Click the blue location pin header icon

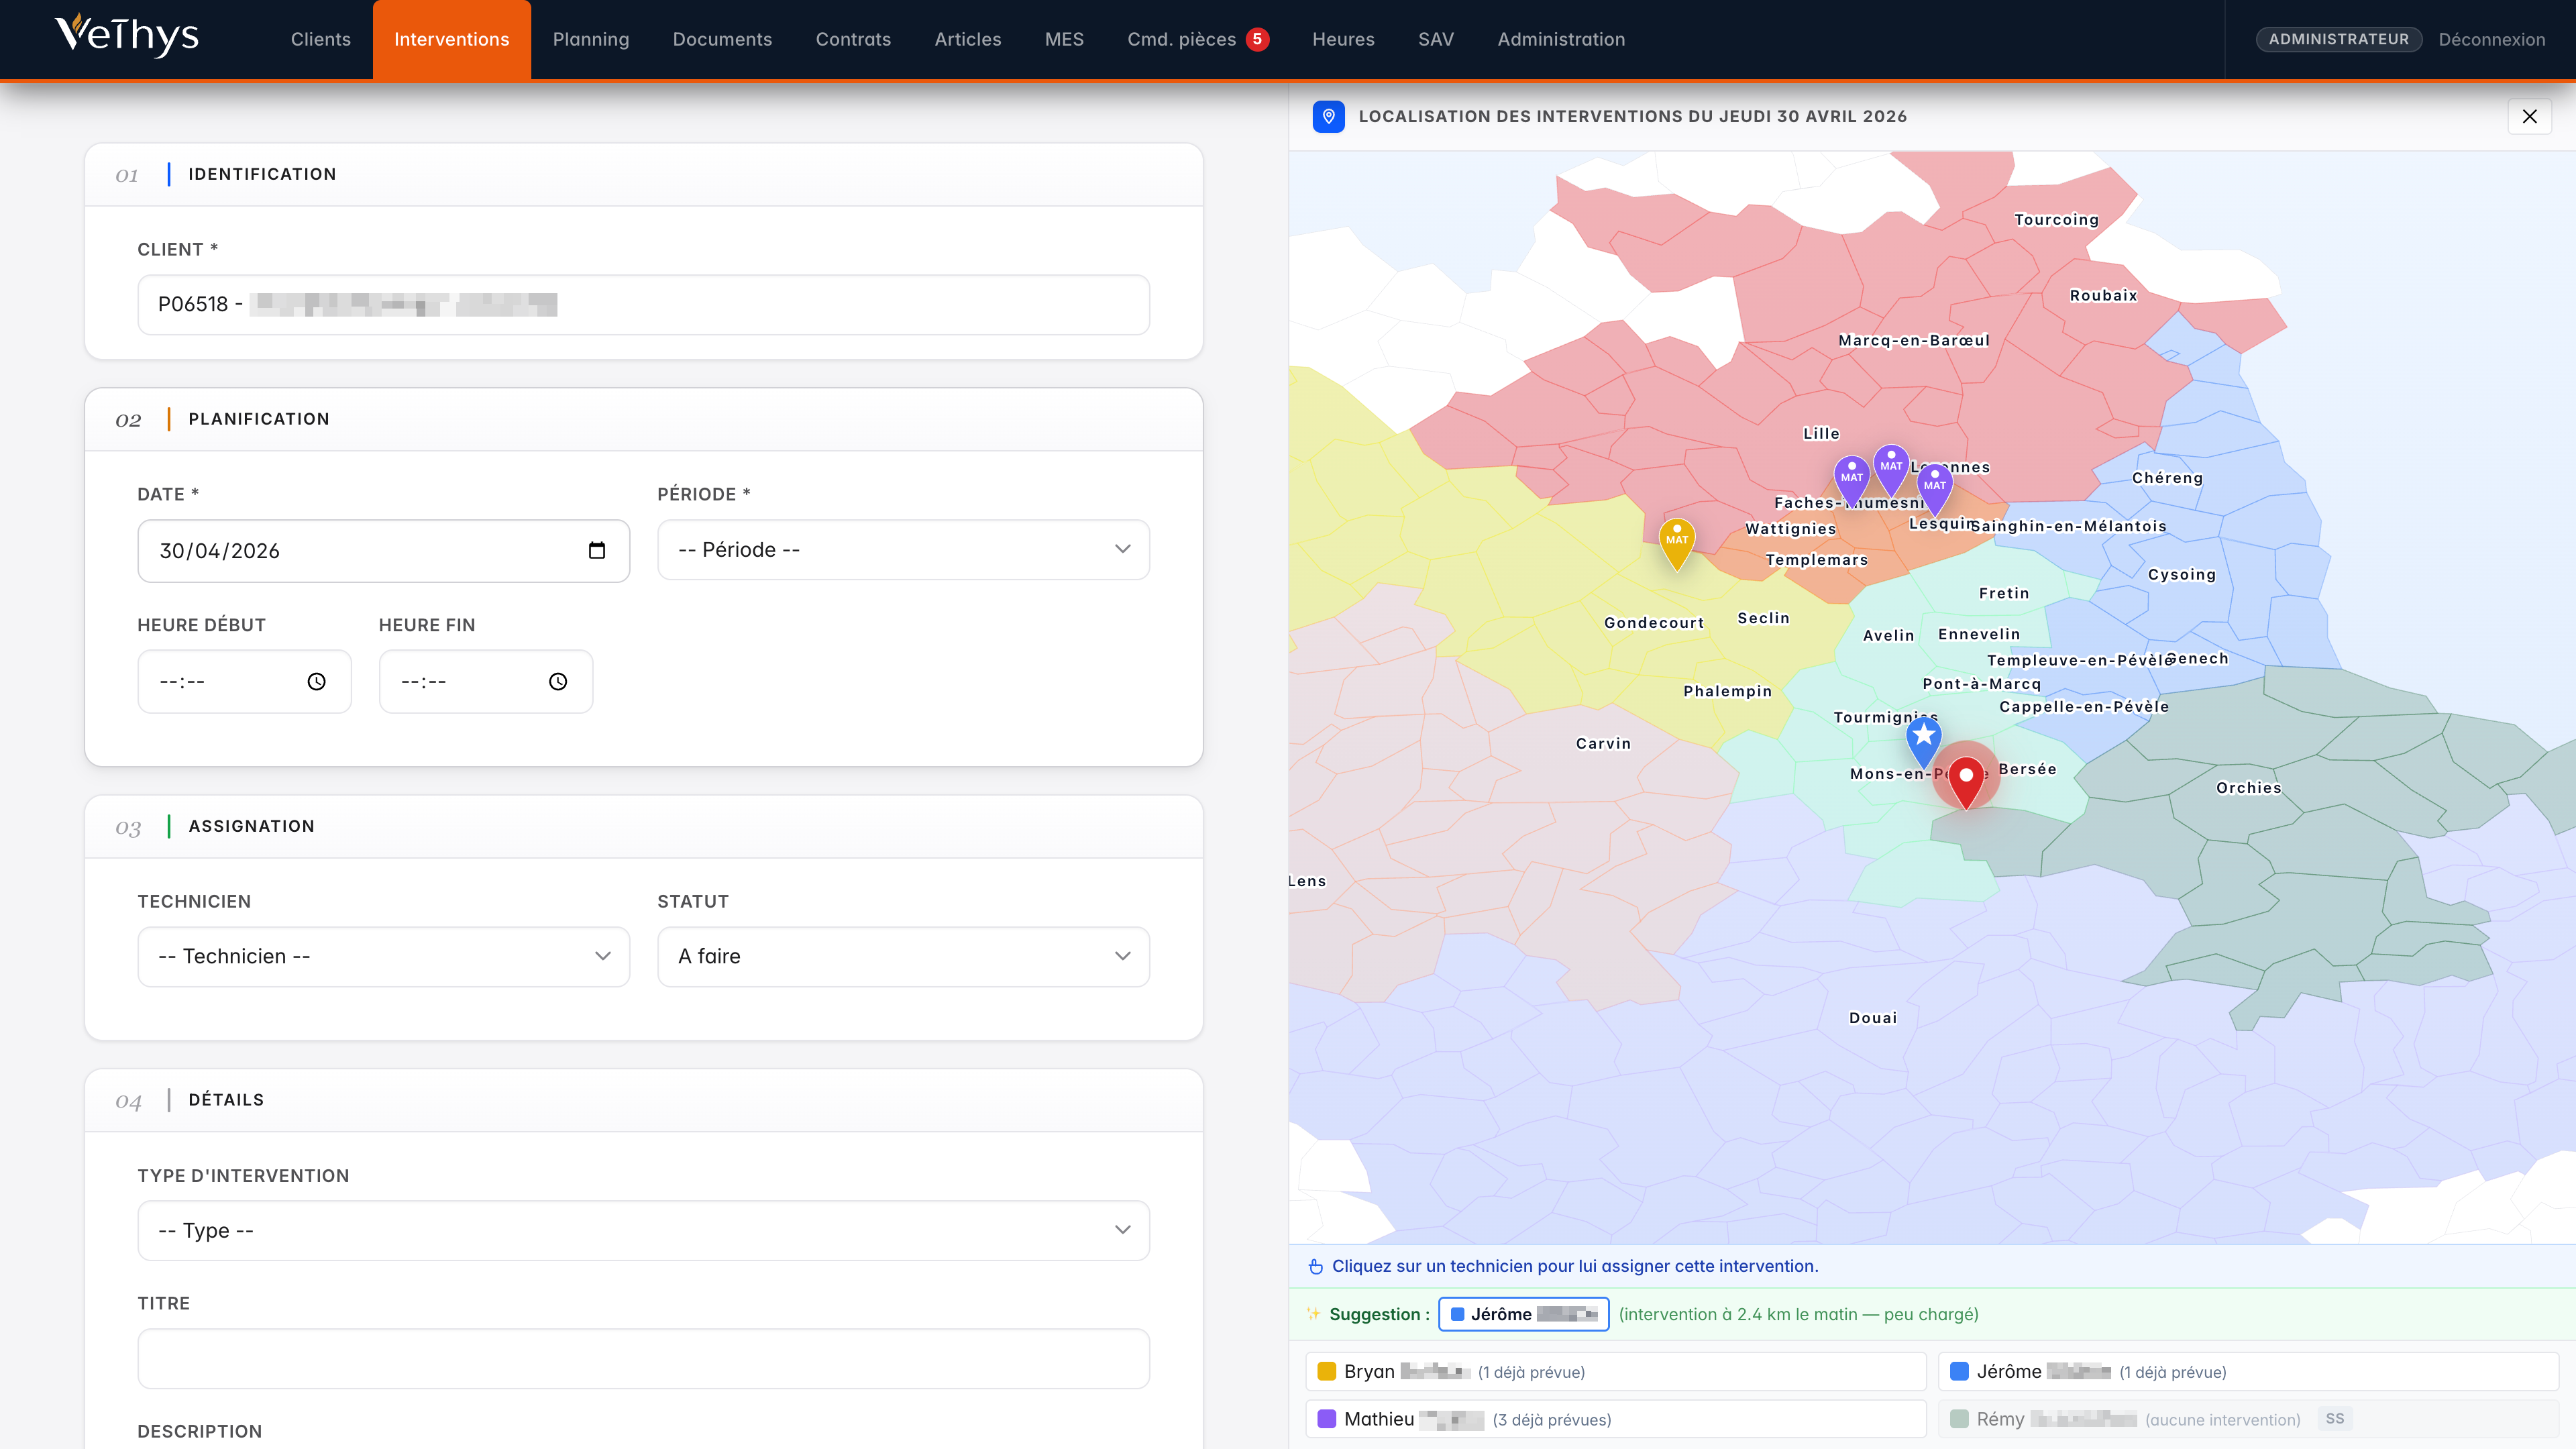point(1328,116)
